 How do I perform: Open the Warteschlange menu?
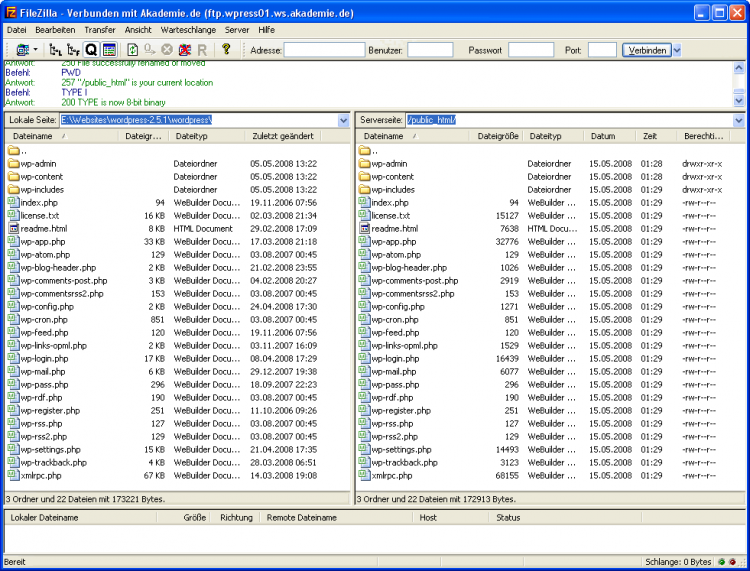pos(189,30)
